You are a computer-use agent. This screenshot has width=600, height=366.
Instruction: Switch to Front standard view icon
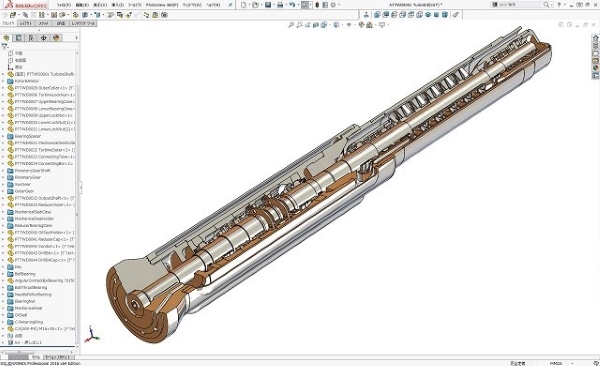(x=377, y=15)
